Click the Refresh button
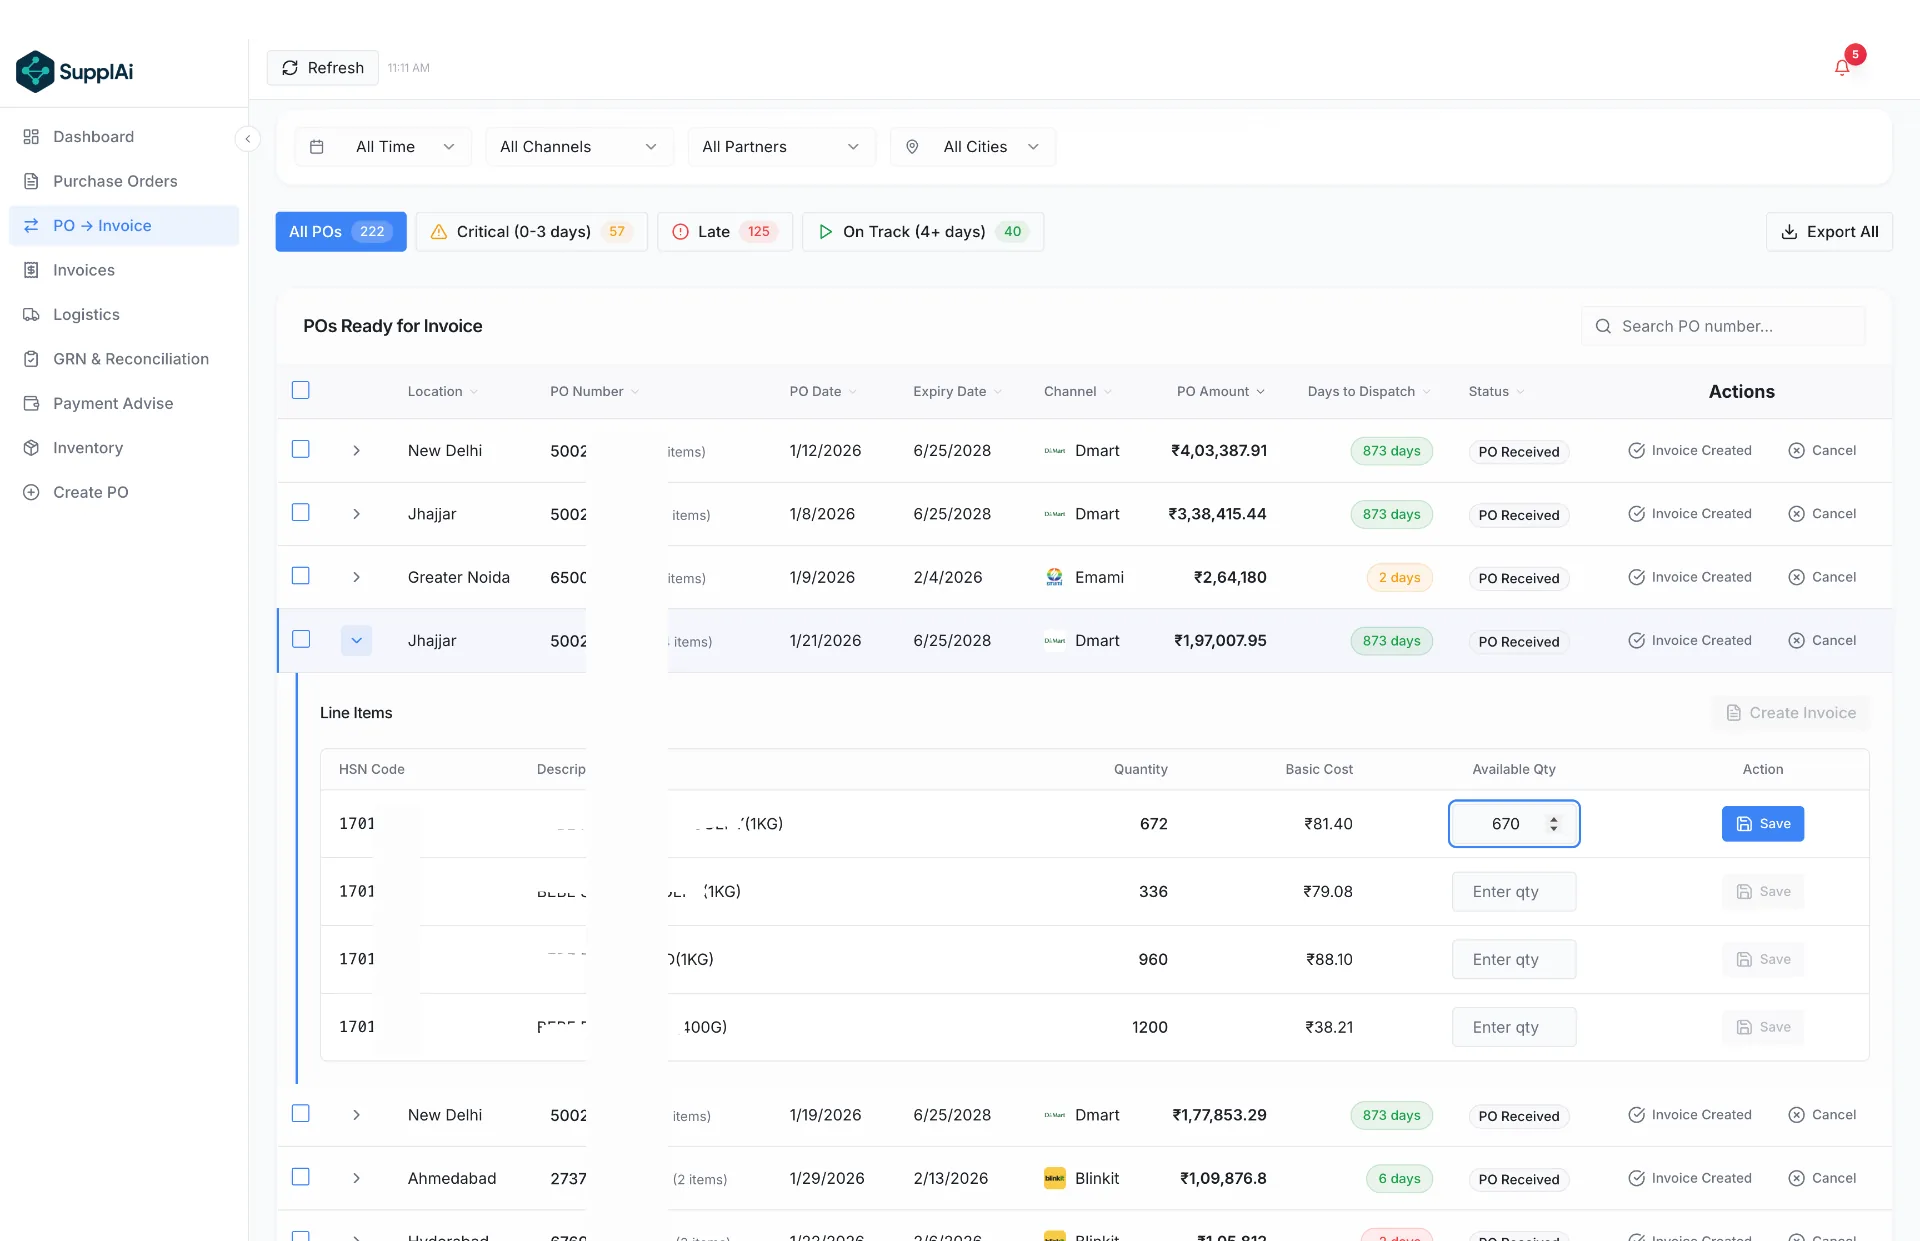This screenshot has width=1920, height=1241. click(323, 68)
